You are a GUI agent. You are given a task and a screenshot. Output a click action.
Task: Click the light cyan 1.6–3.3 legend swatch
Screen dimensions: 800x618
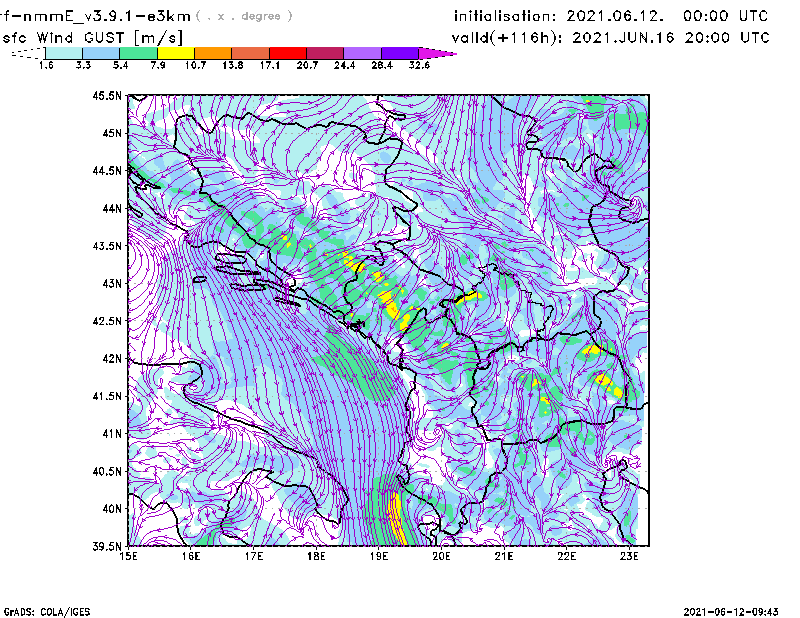(x=64, y=53)
